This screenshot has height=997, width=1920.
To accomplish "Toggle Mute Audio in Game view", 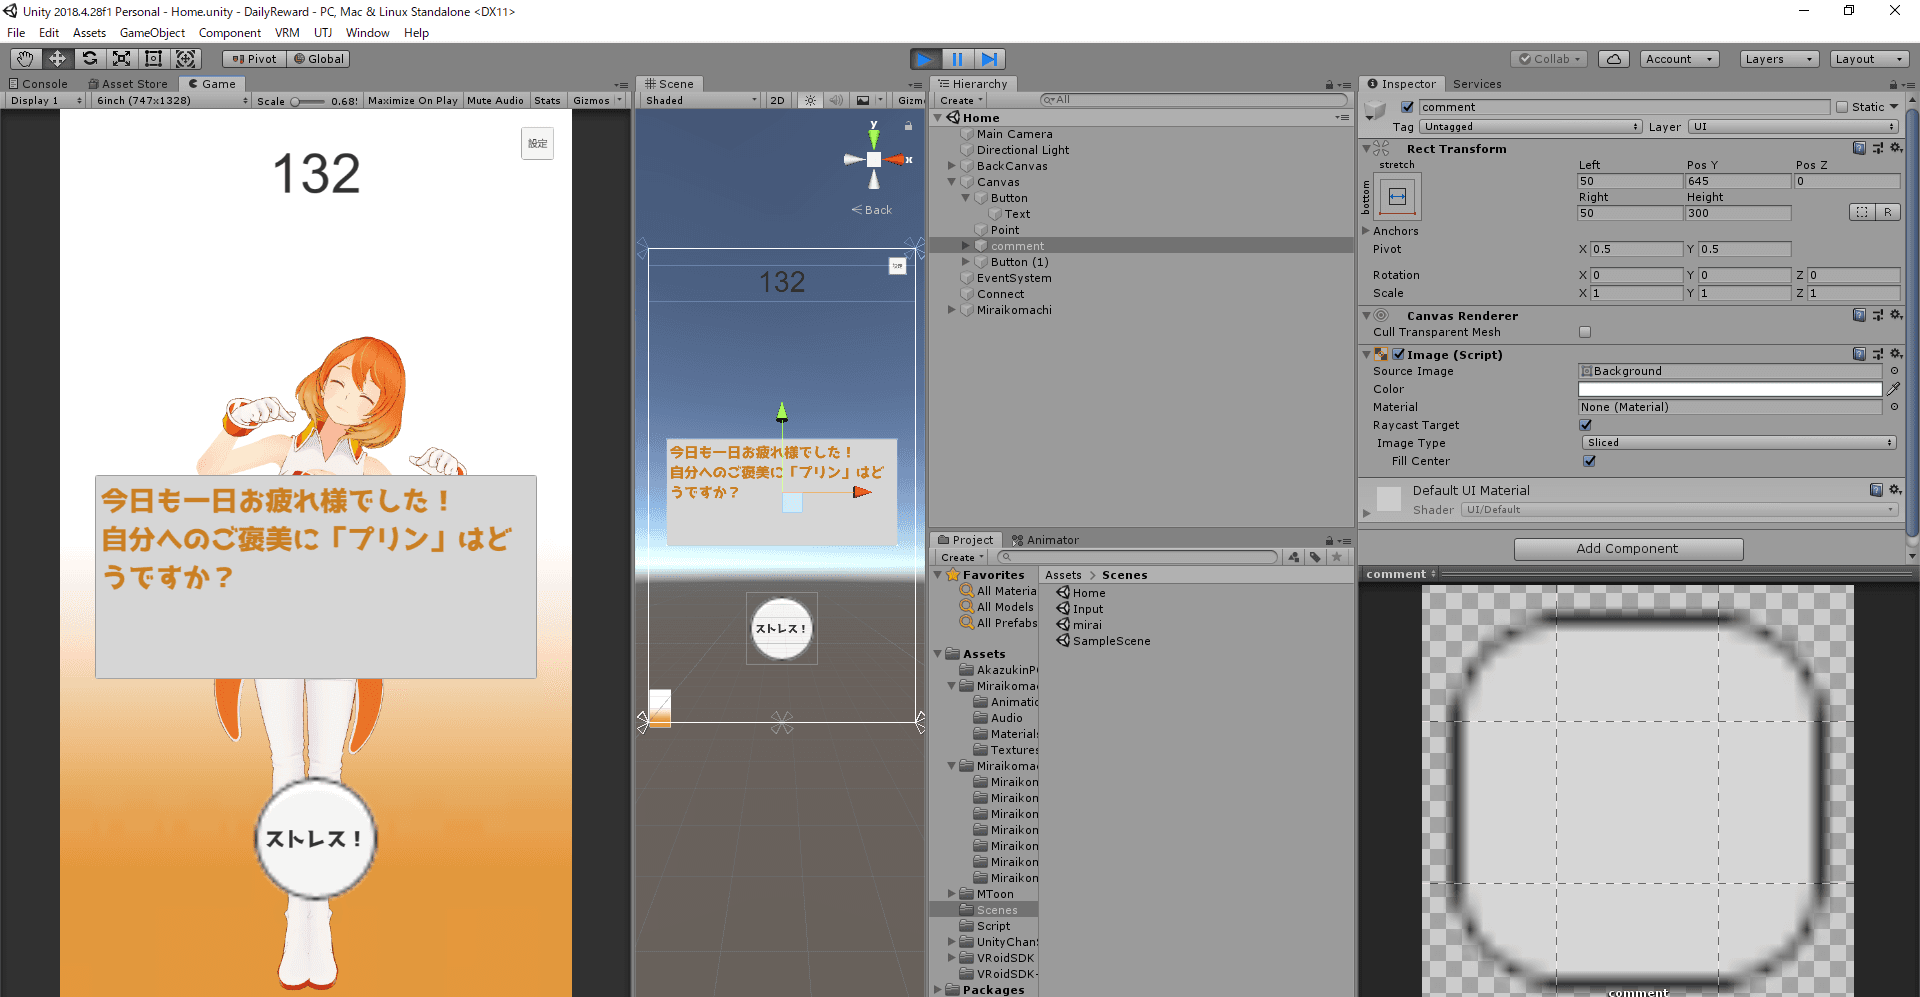I will (x=495, y=100).
